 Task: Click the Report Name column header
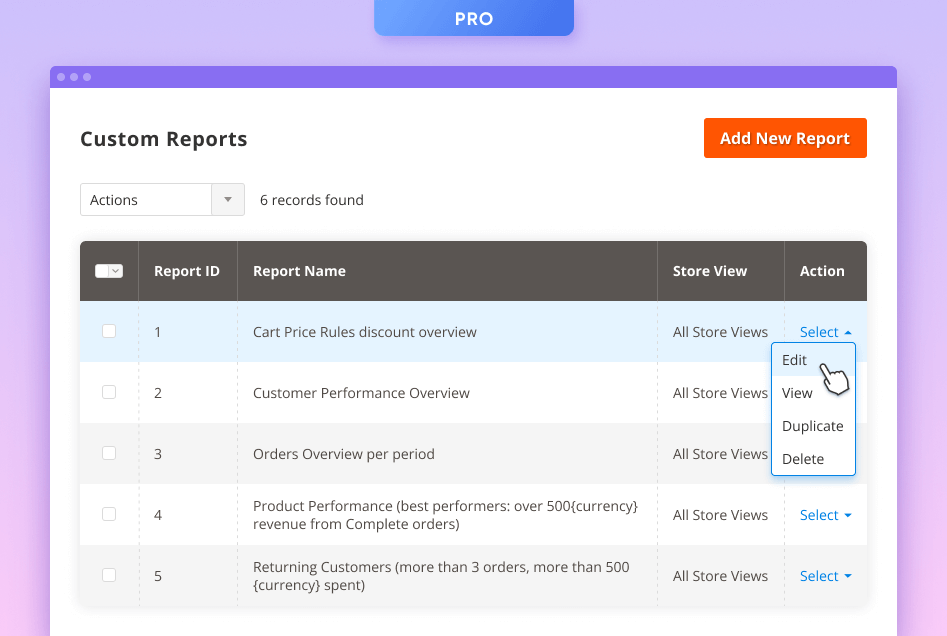[x=299, y=271]
